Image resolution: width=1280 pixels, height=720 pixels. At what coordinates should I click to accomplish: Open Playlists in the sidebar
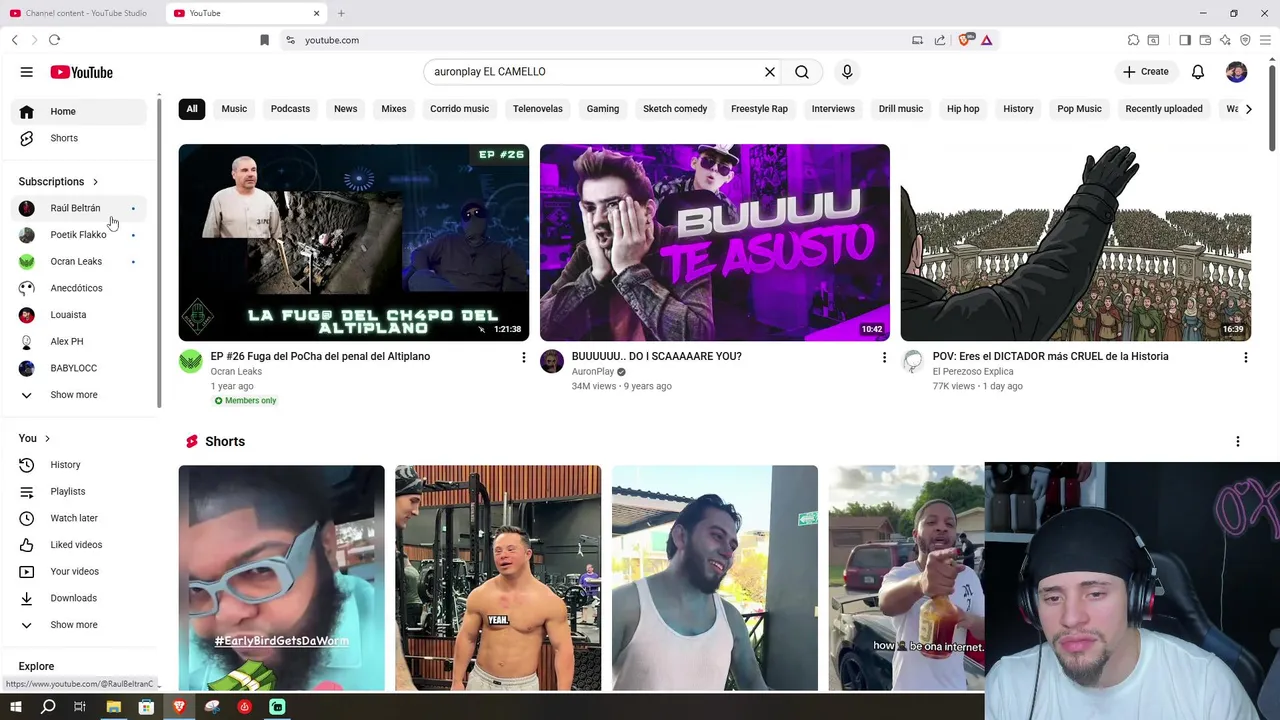click(80, 491)
